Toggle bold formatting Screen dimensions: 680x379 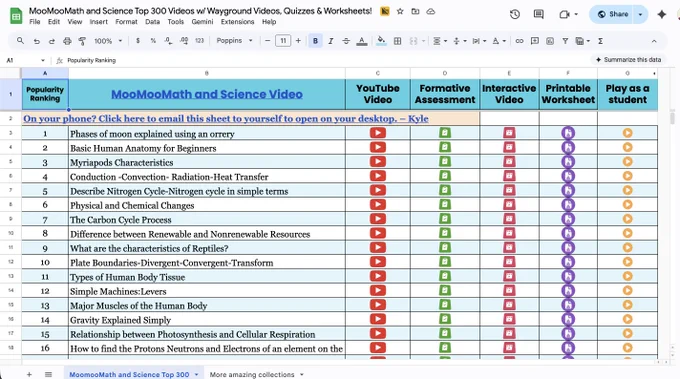(315, 41)
